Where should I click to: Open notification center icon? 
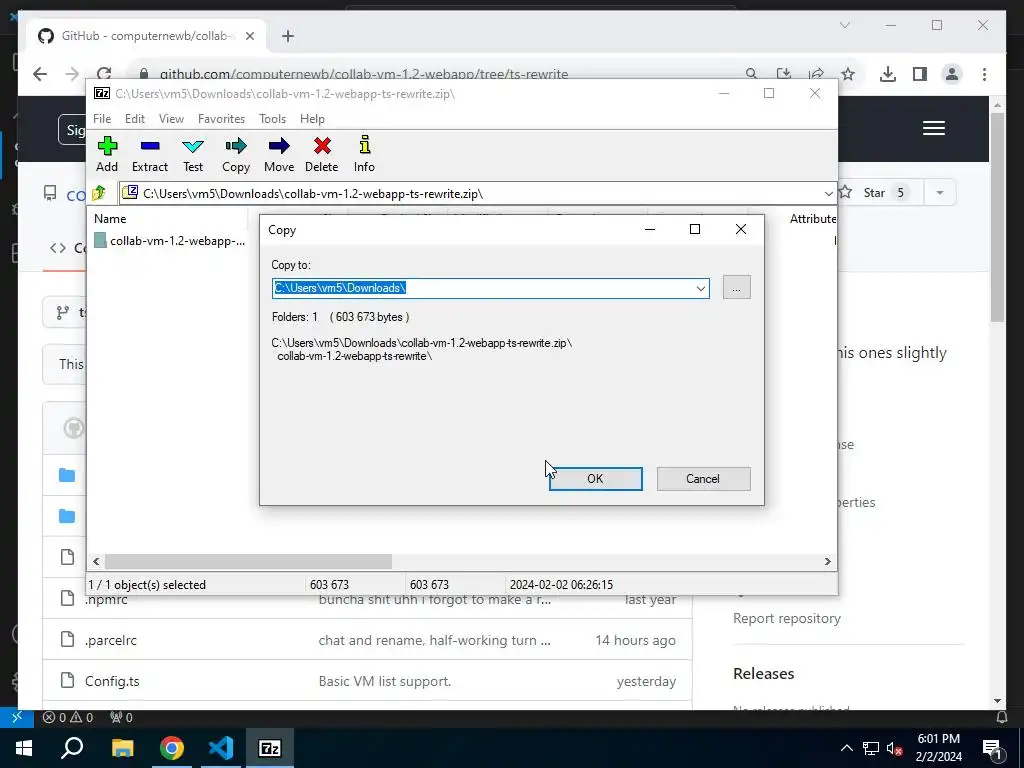(x=992, y=748)
